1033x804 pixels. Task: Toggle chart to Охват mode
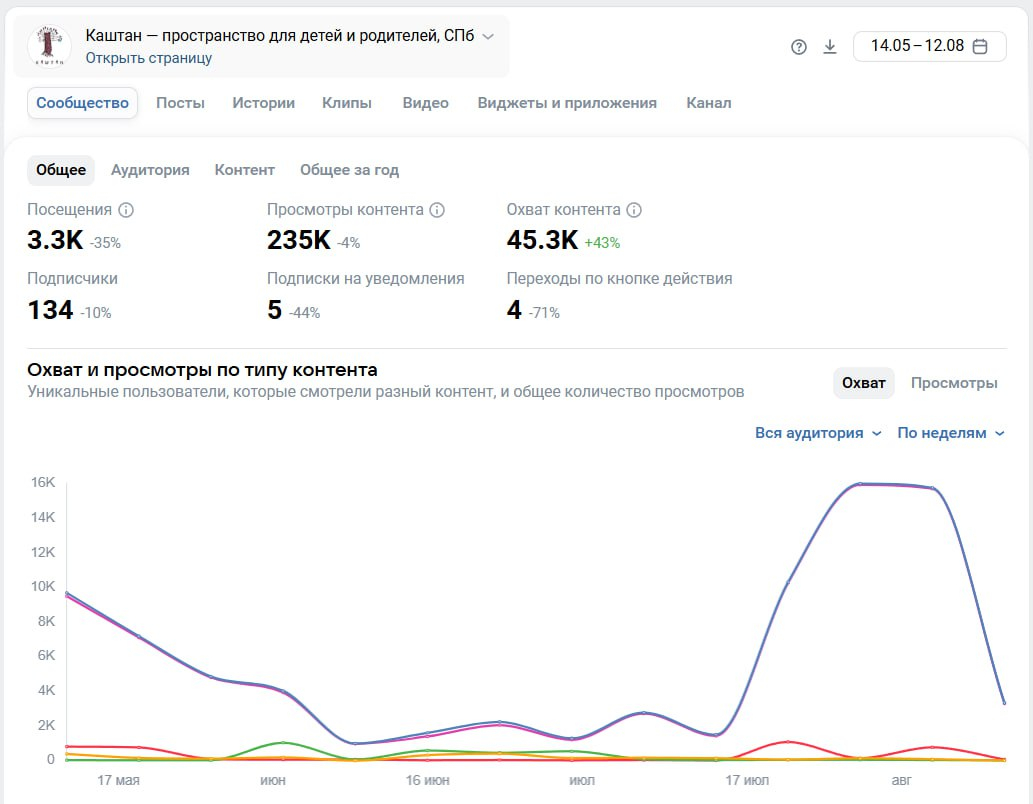864,383
